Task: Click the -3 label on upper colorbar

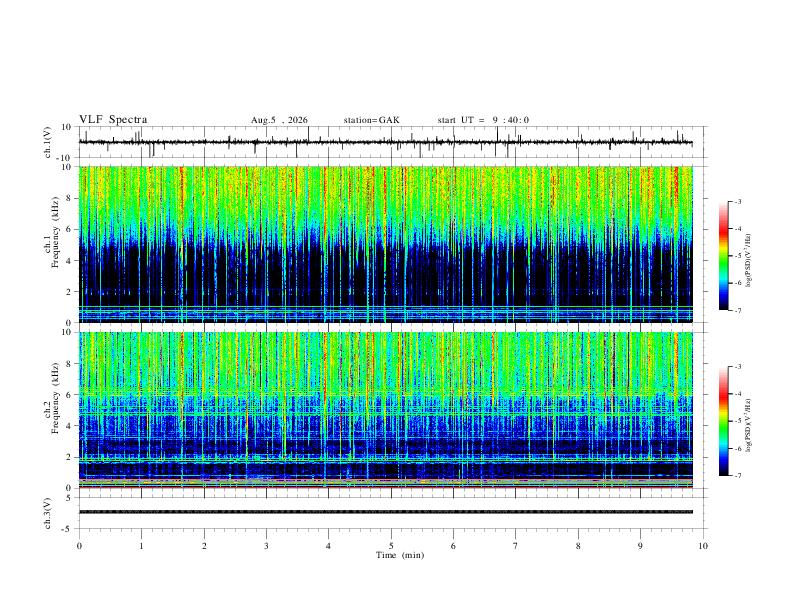Action: 737,201
